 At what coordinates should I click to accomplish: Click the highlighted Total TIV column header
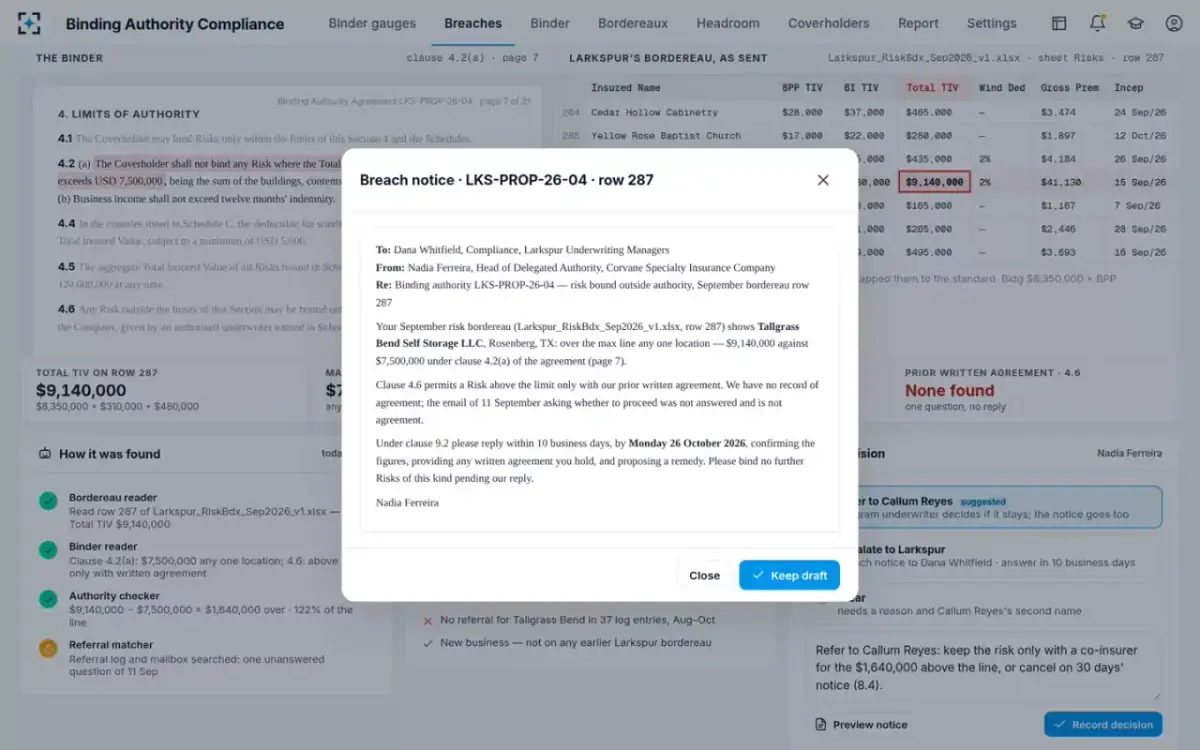point(932,88)
